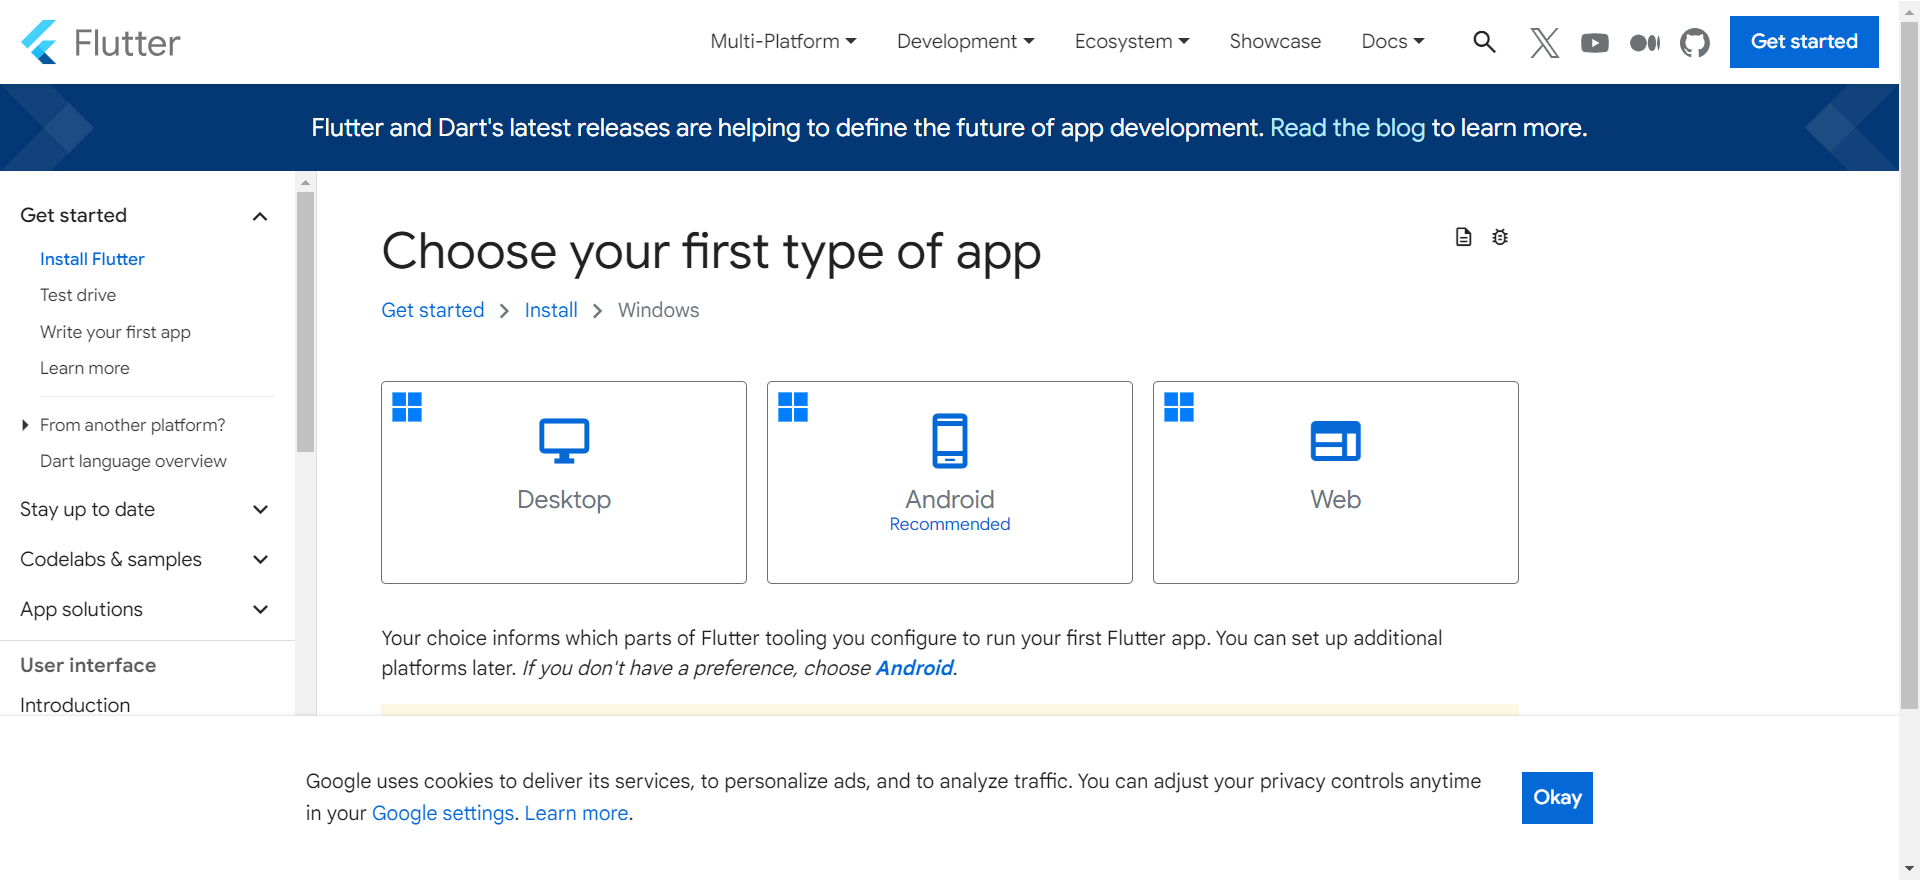Open Flutter's X (Twitter) profile icon

(1544, 42)
